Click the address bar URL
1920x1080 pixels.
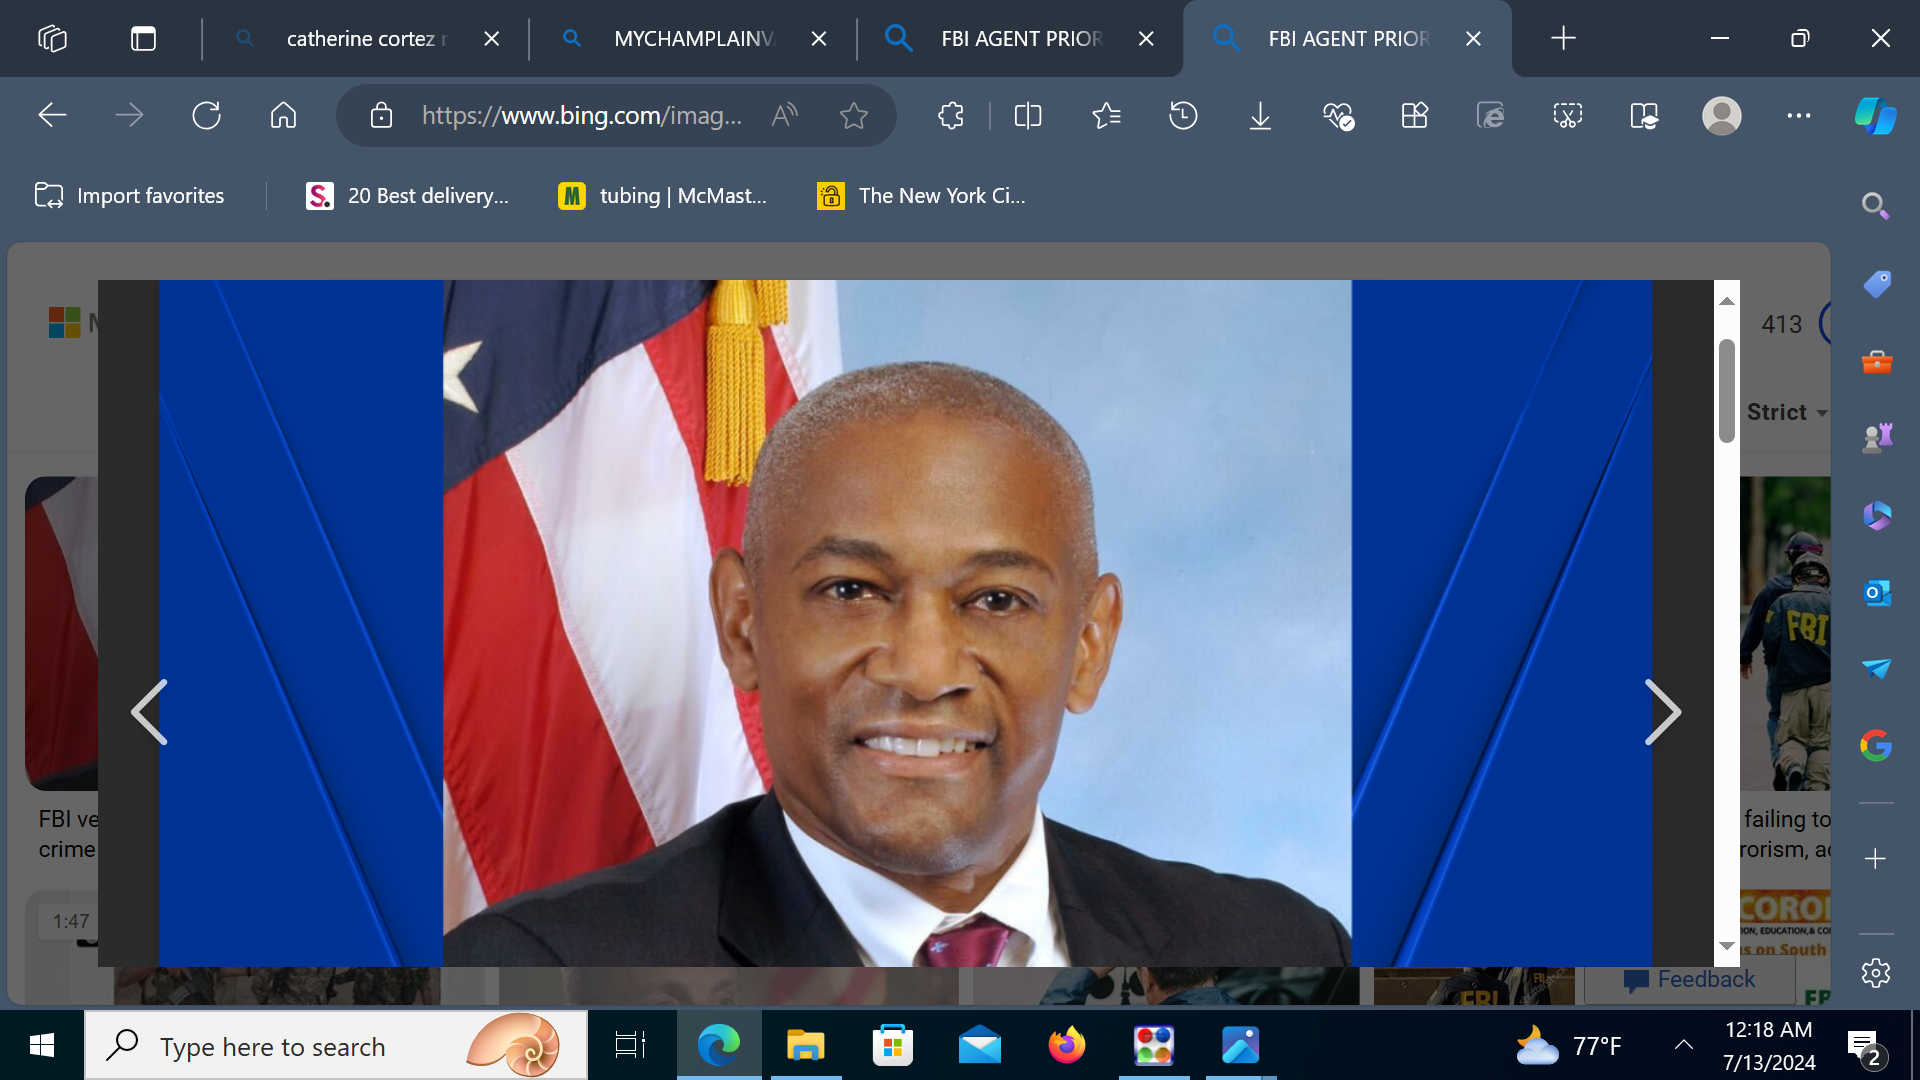click(581, 116)
